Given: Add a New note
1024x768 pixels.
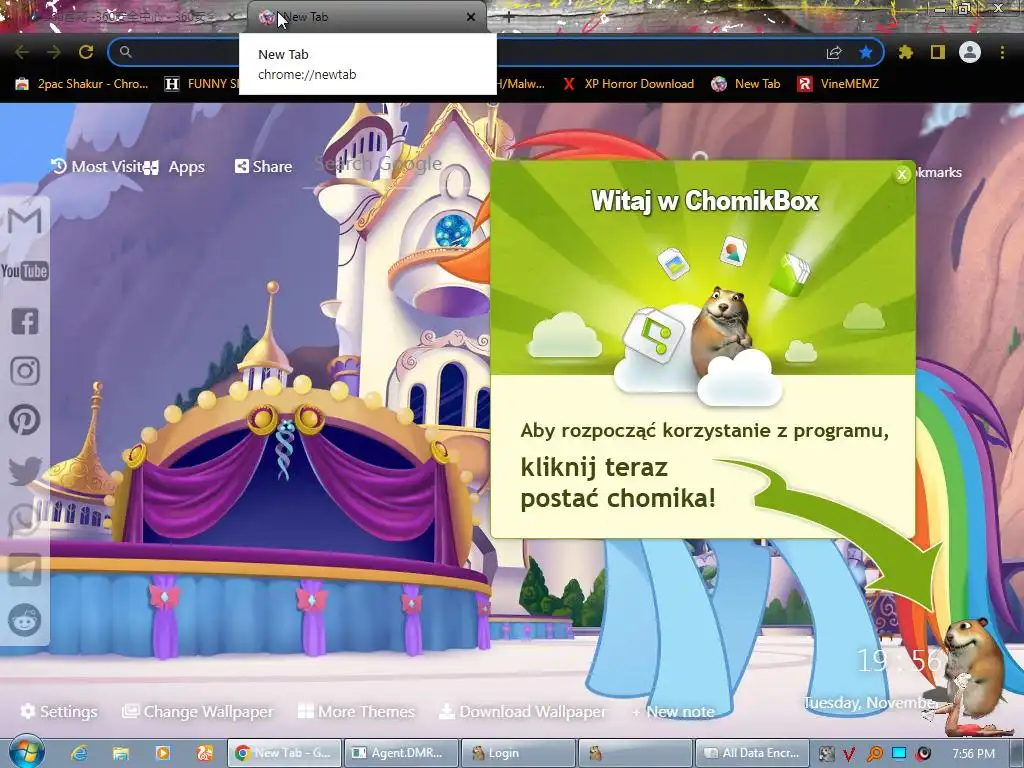Looking at the screenshot, I should point(673,711).
